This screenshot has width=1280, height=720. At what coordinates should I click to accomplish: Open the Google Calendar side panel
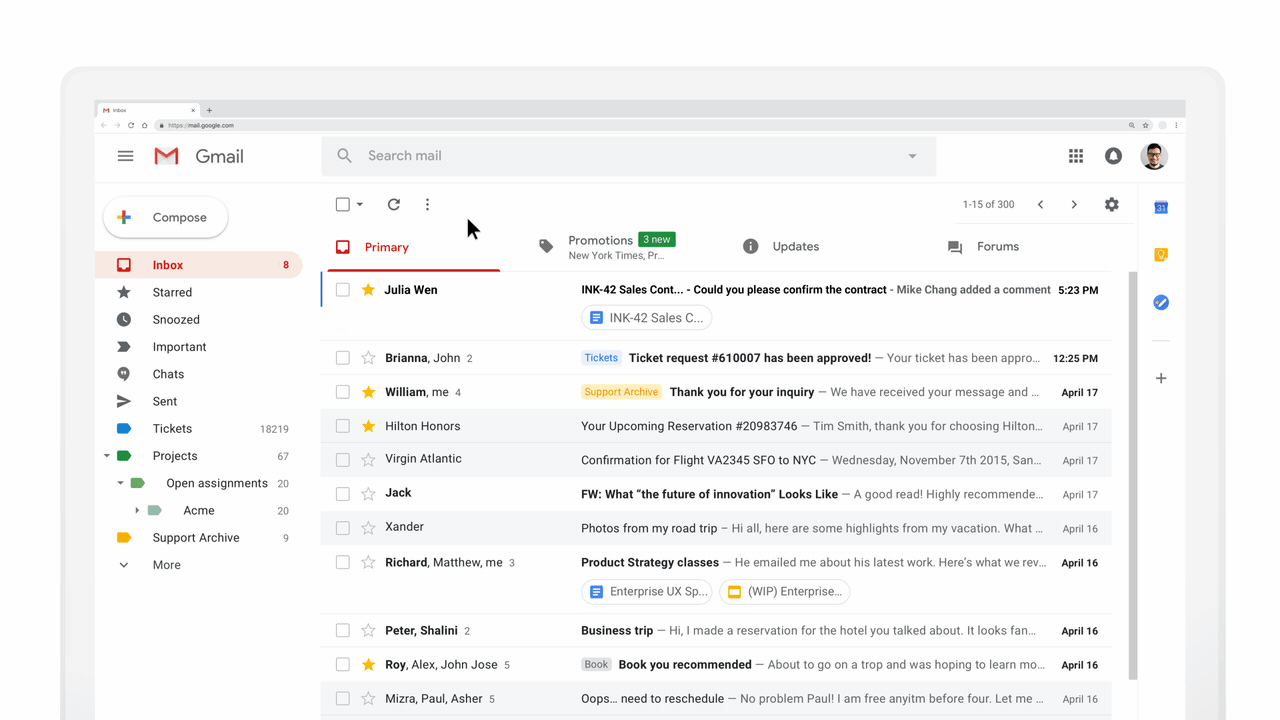pyautogui.click(x=1160, y=207)
